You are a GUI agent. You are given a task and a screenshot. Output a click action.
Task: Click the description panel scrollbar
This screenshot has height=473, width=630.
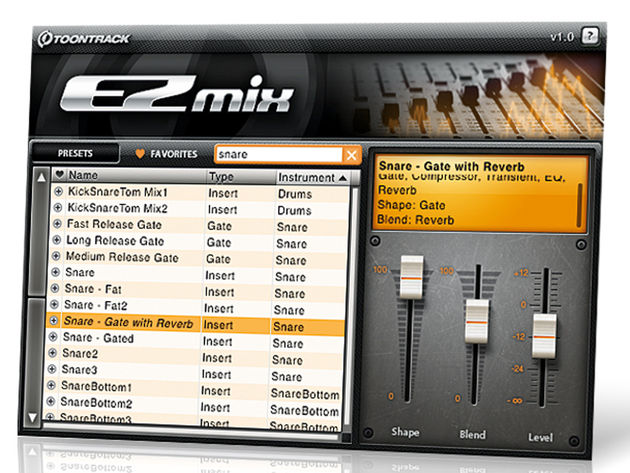tap(579, 205)
